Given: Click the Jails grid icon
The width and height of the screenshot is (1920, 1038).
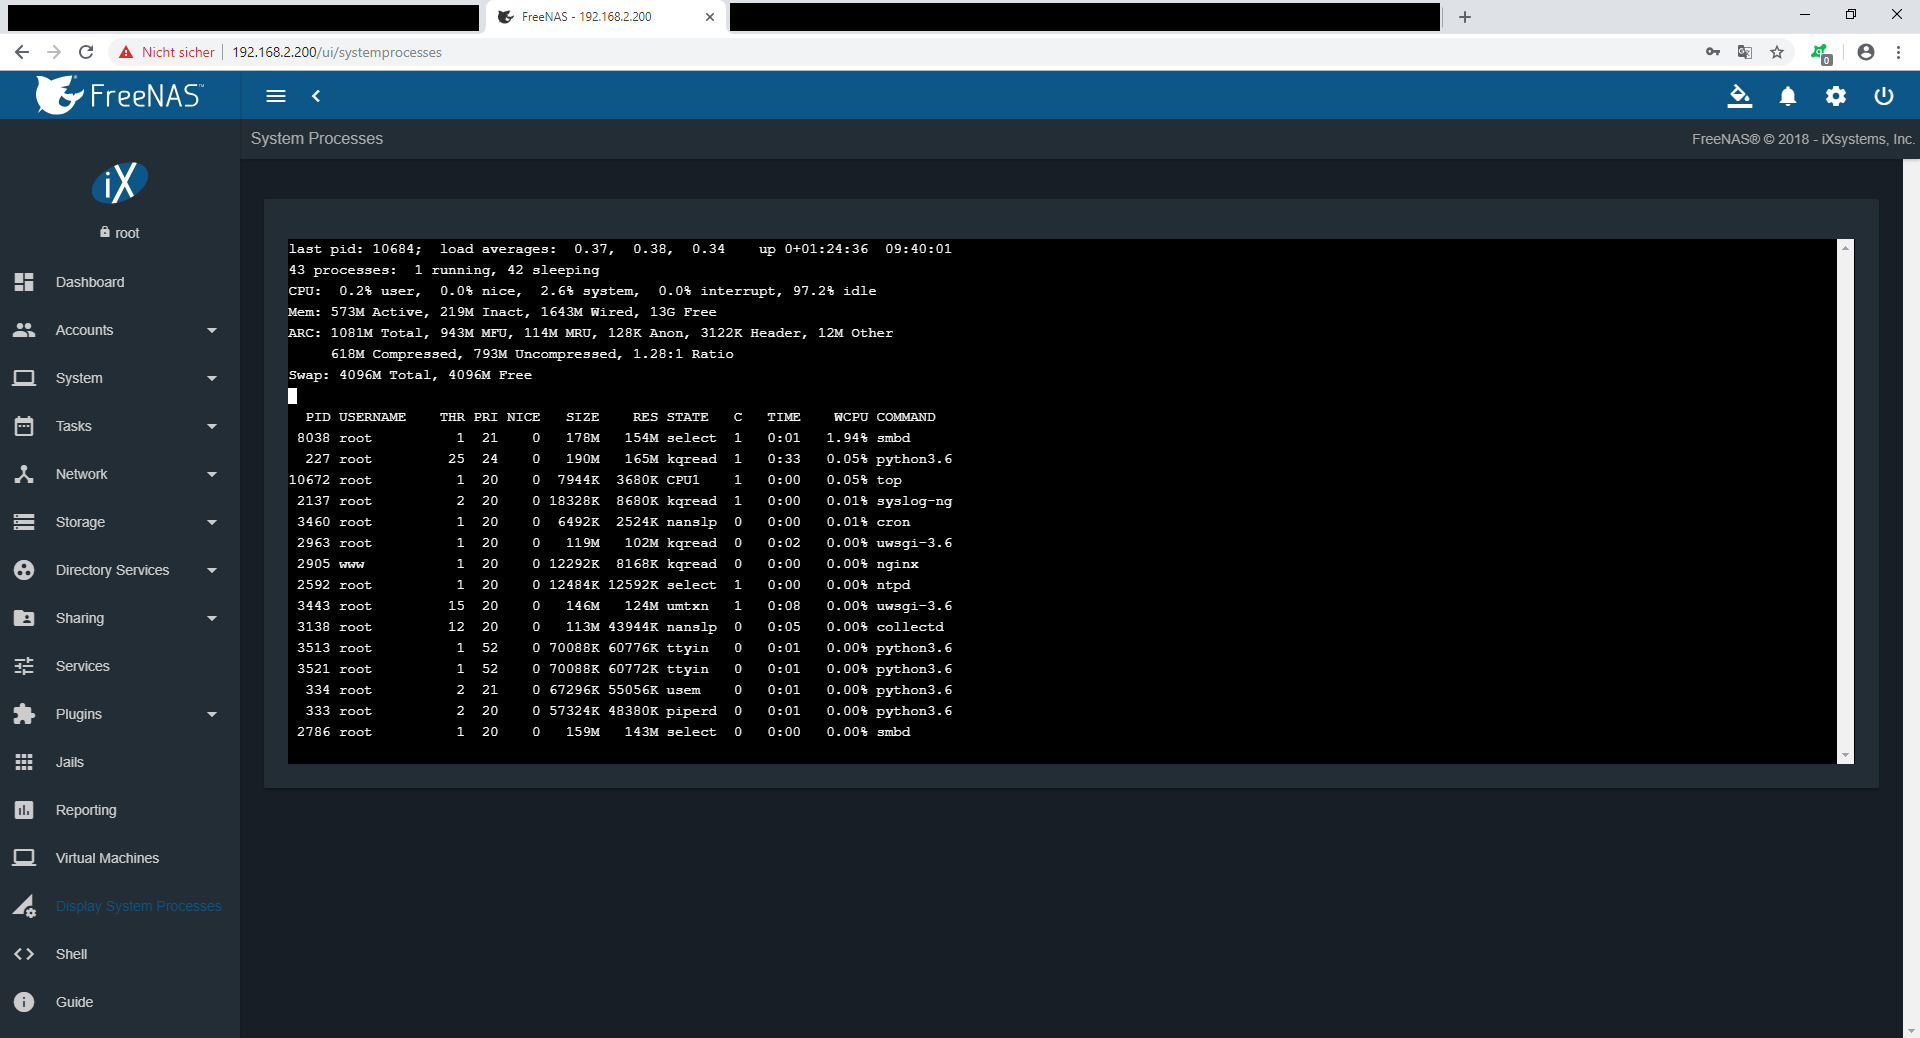Looking at the screenshot, I should [24, 762].
